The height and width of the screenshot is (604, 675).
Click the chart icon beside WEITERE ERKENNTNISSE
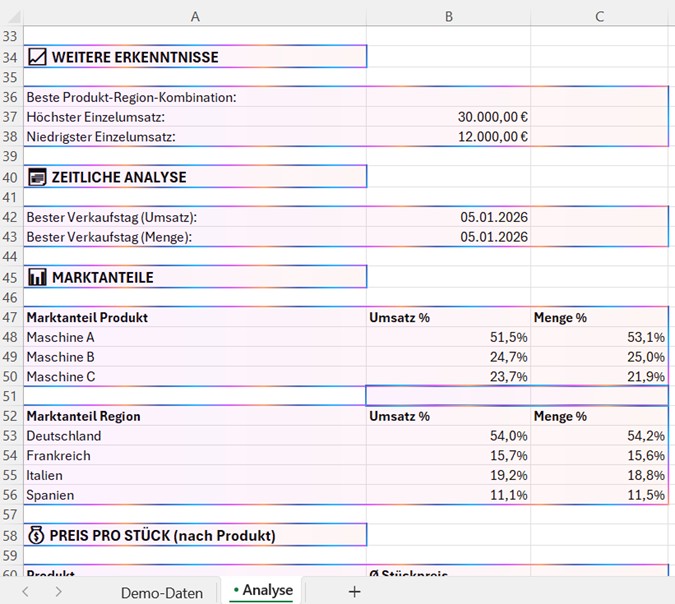tap(37, 57)
